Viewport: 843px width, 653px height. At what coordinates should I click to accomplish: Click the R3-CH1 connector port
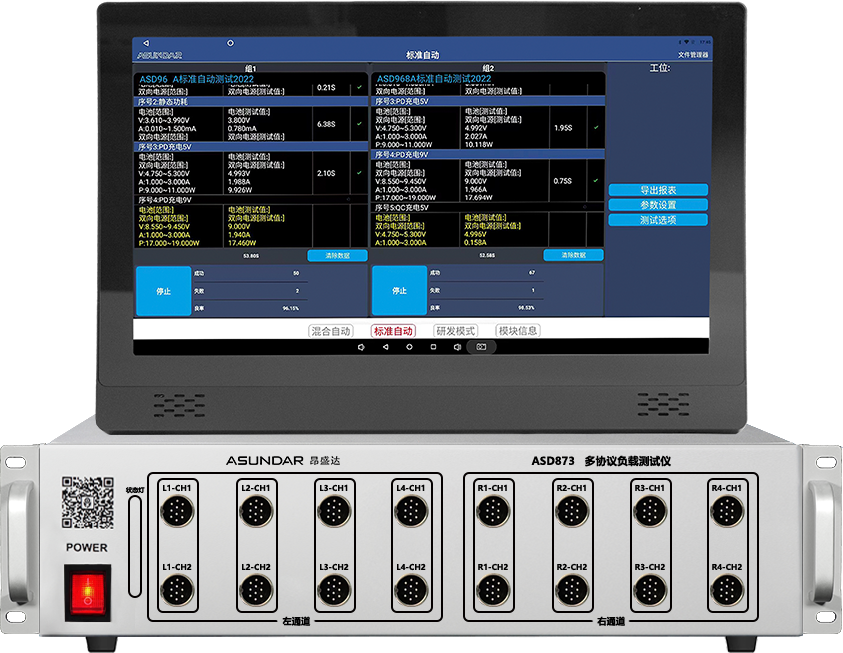(x=650, y=511)
